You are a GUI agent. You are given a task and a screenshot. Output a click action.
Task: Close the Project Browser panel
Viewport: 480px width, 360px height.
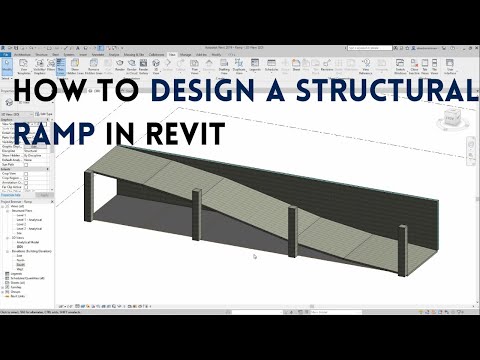click(52, 202)
